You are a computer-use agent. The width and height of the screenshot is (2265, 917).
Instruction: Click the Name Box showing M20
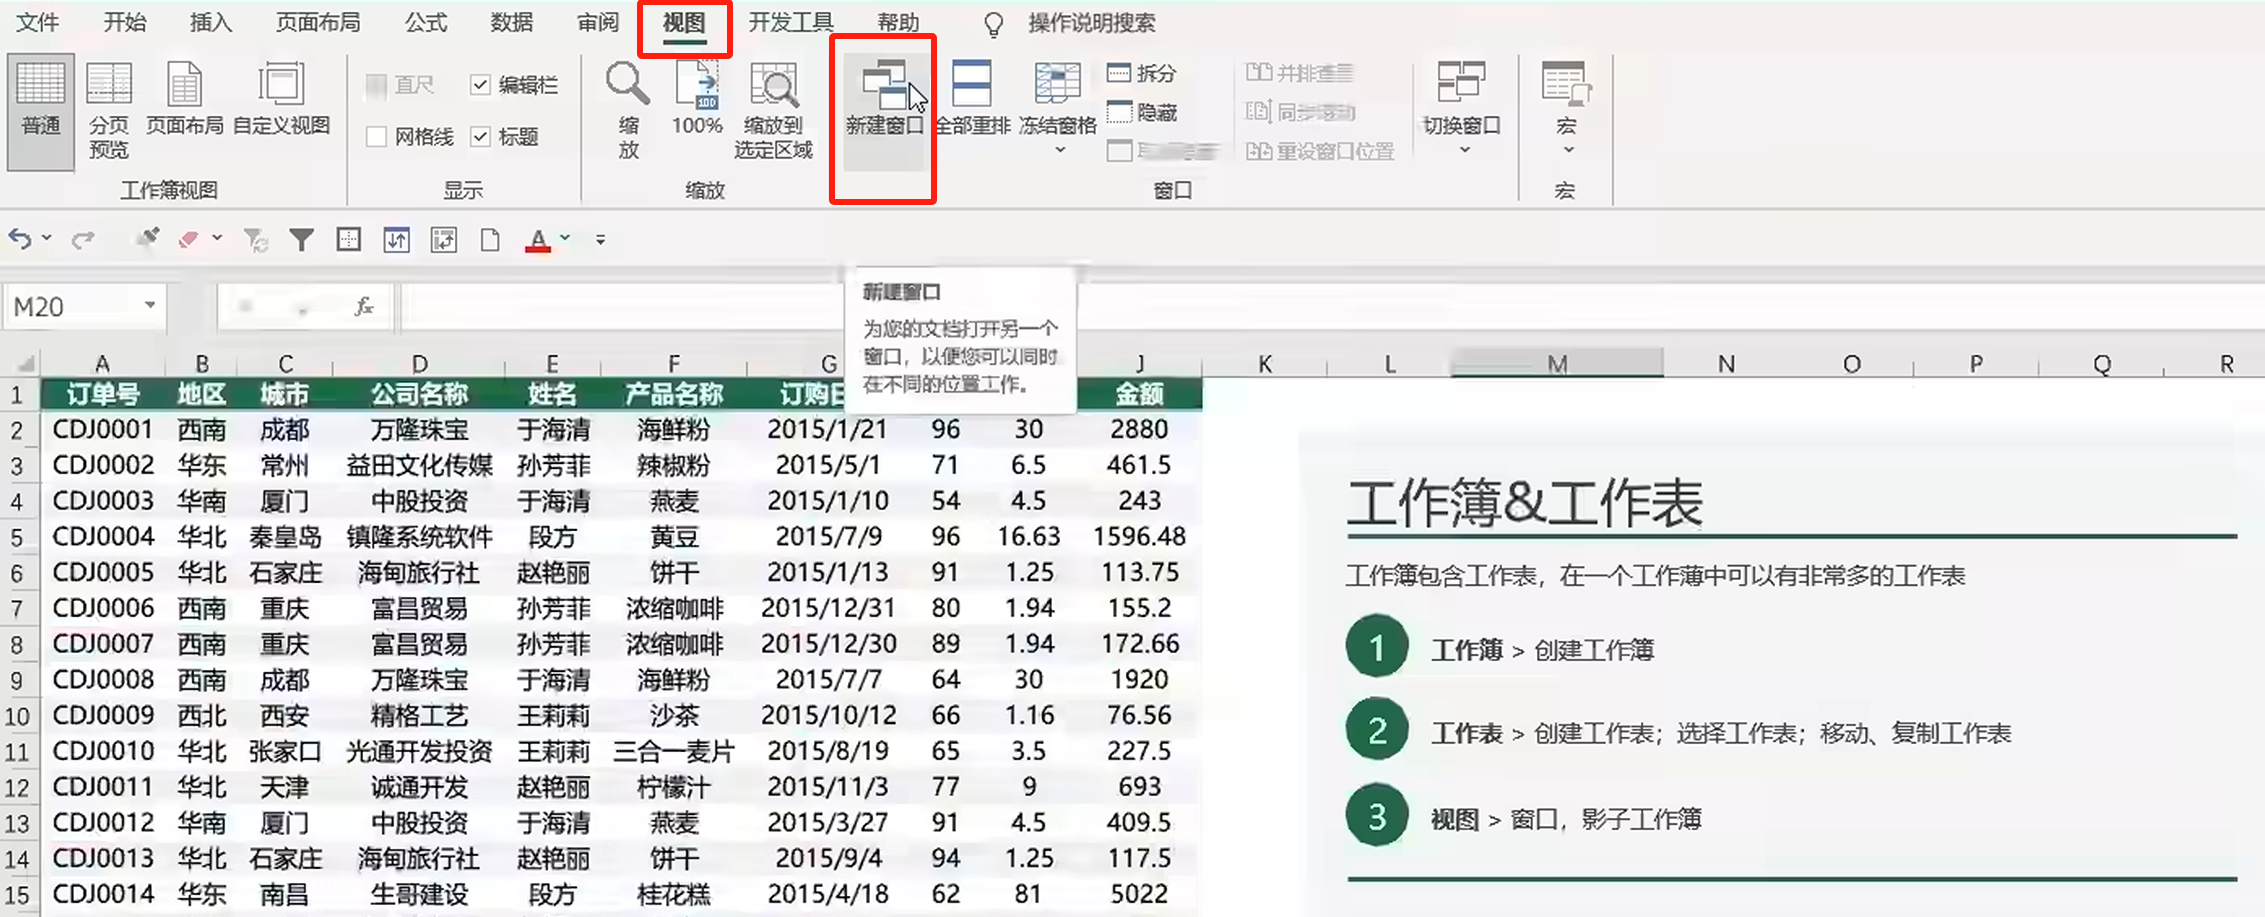[x=70, y=306]
